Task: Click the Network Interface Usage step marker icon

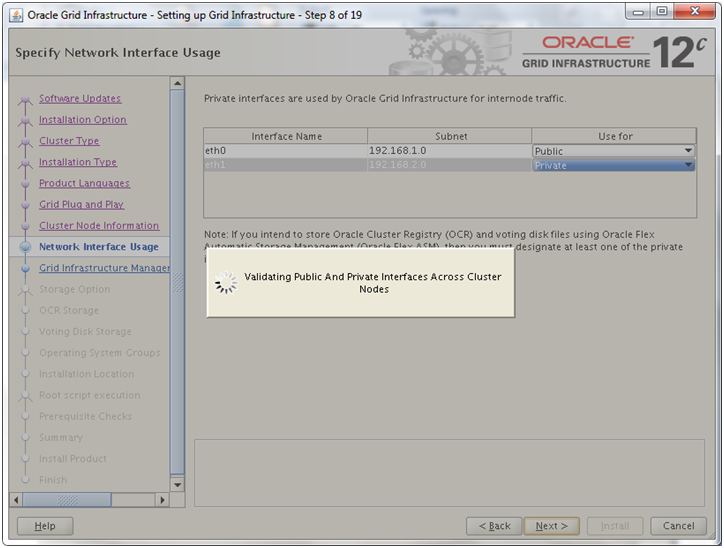Action: [x=25, y=247]
